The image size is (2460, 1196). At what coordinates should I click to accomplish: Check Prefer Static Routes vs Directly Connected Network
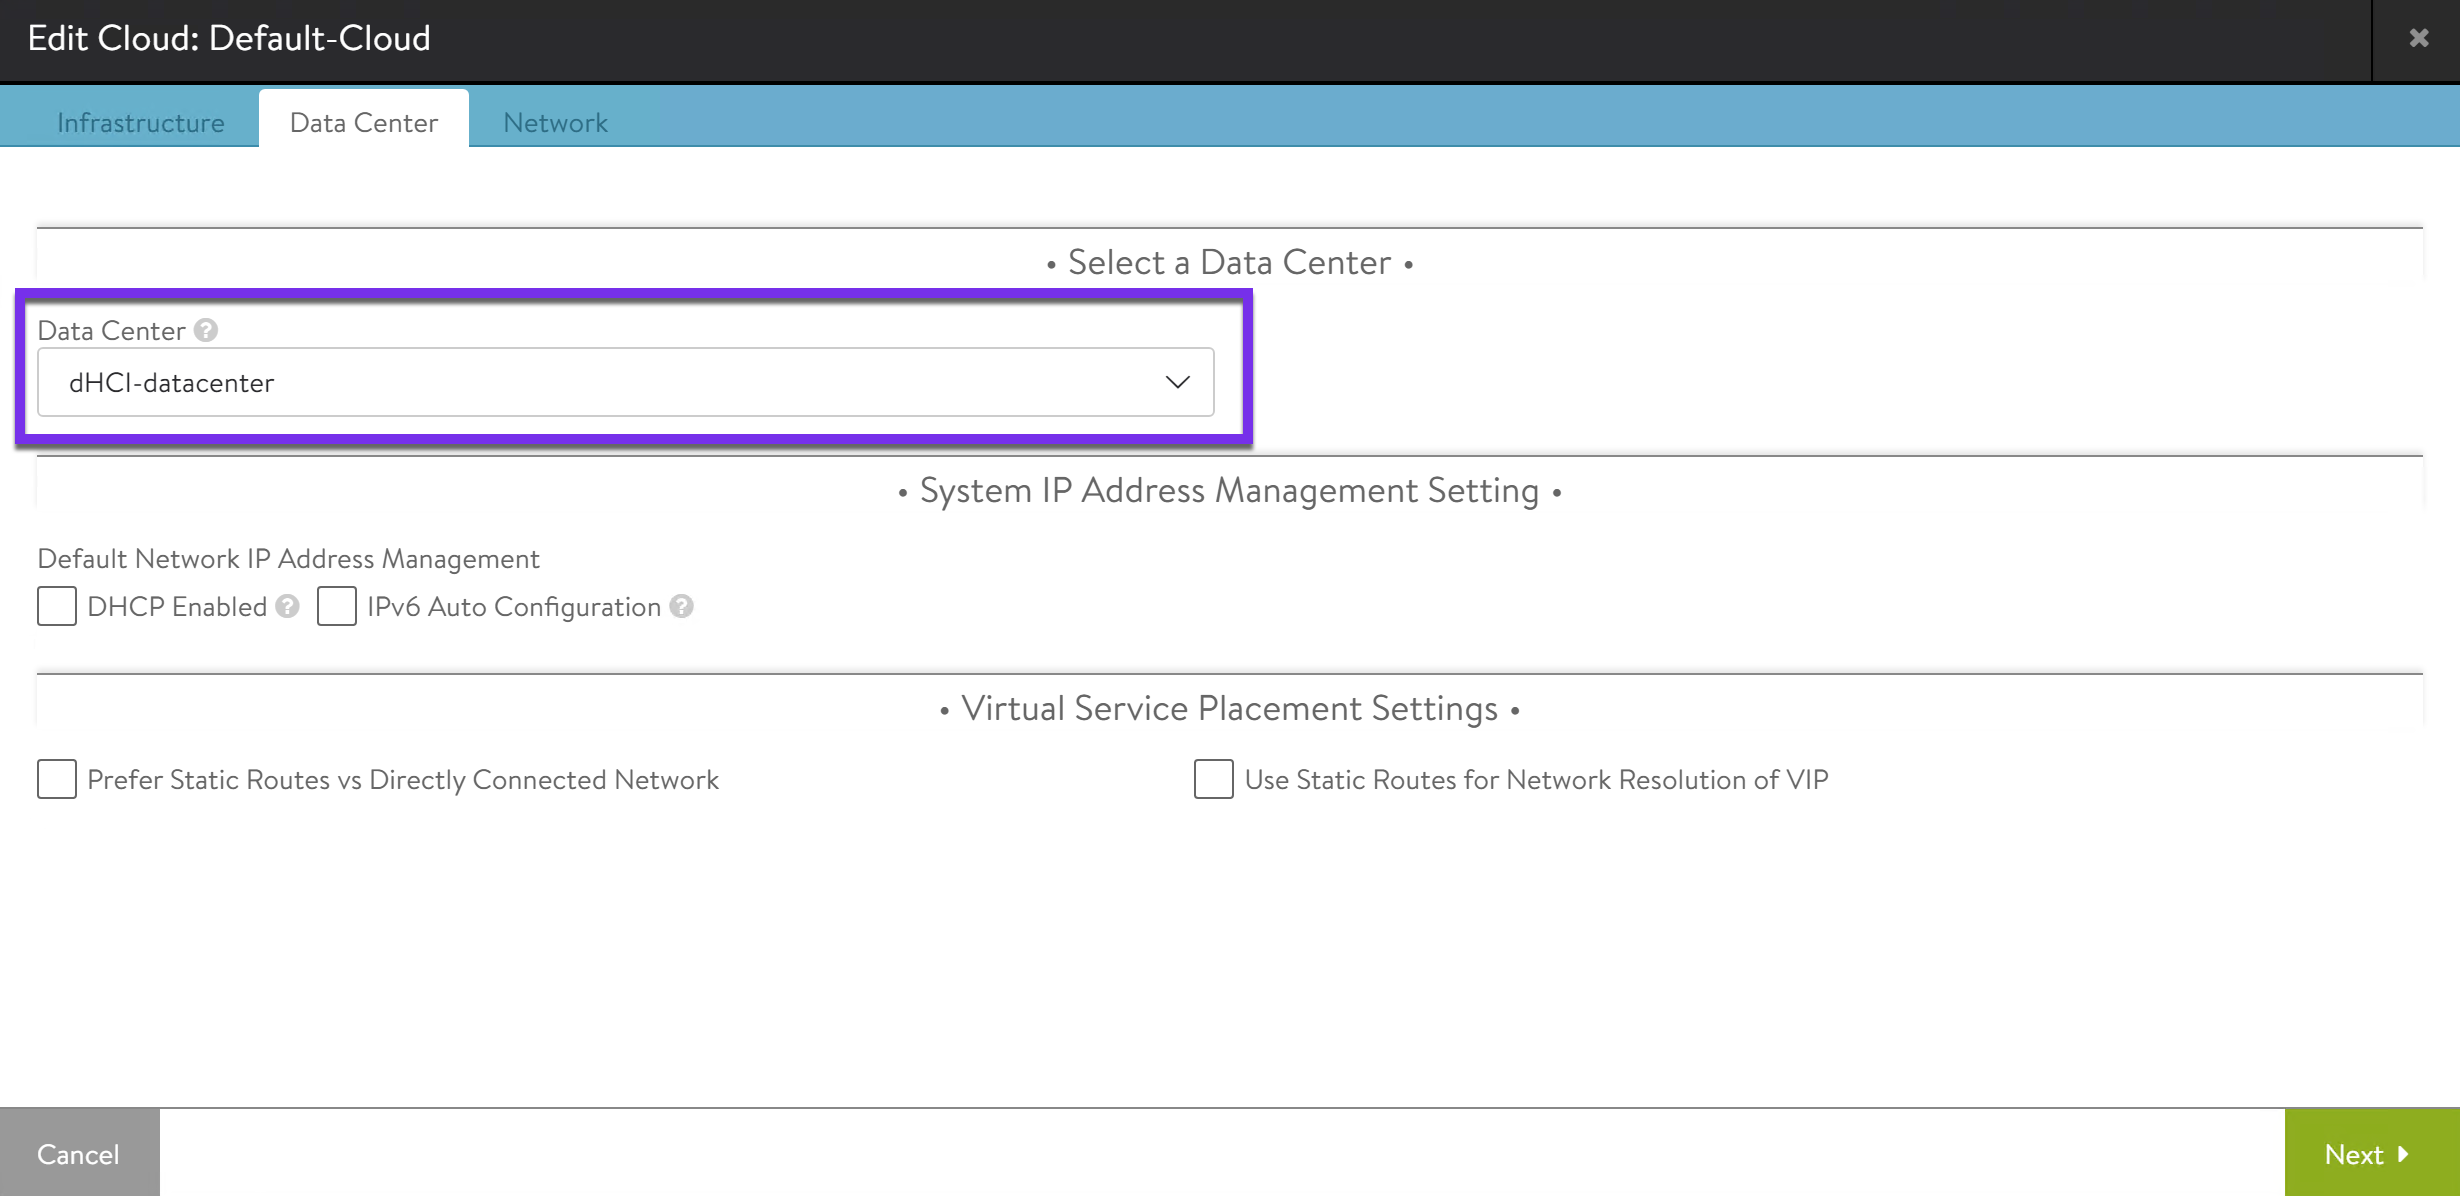coord(57,779)
